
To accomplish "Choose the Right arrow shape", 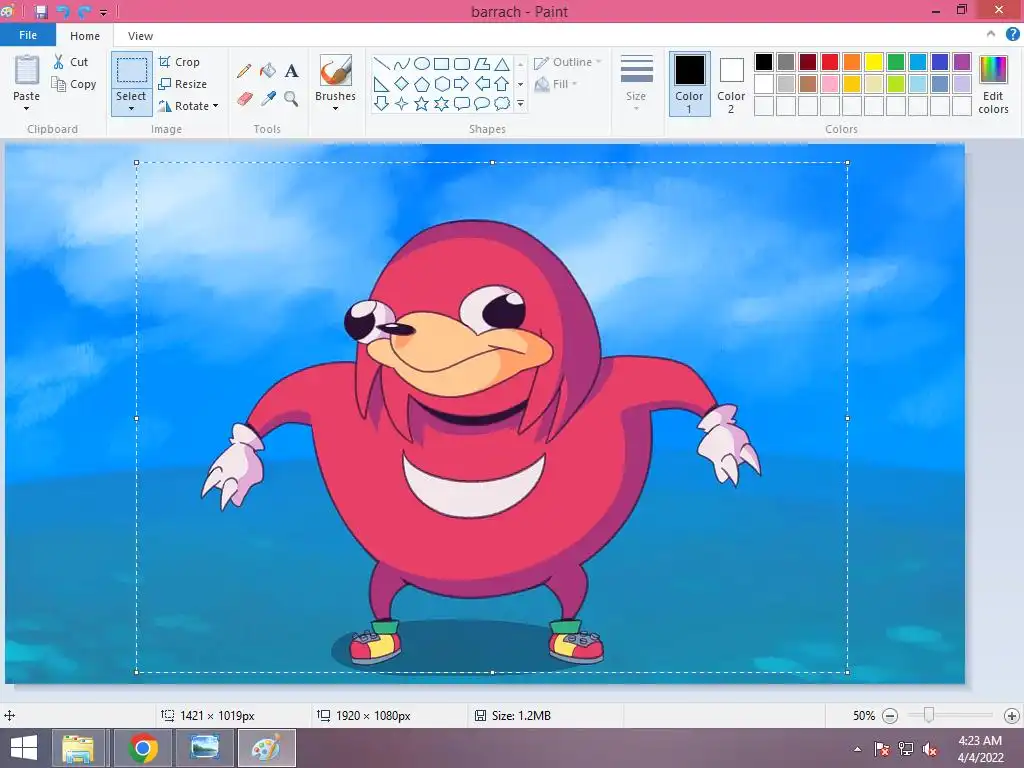I will pos(462,84).
